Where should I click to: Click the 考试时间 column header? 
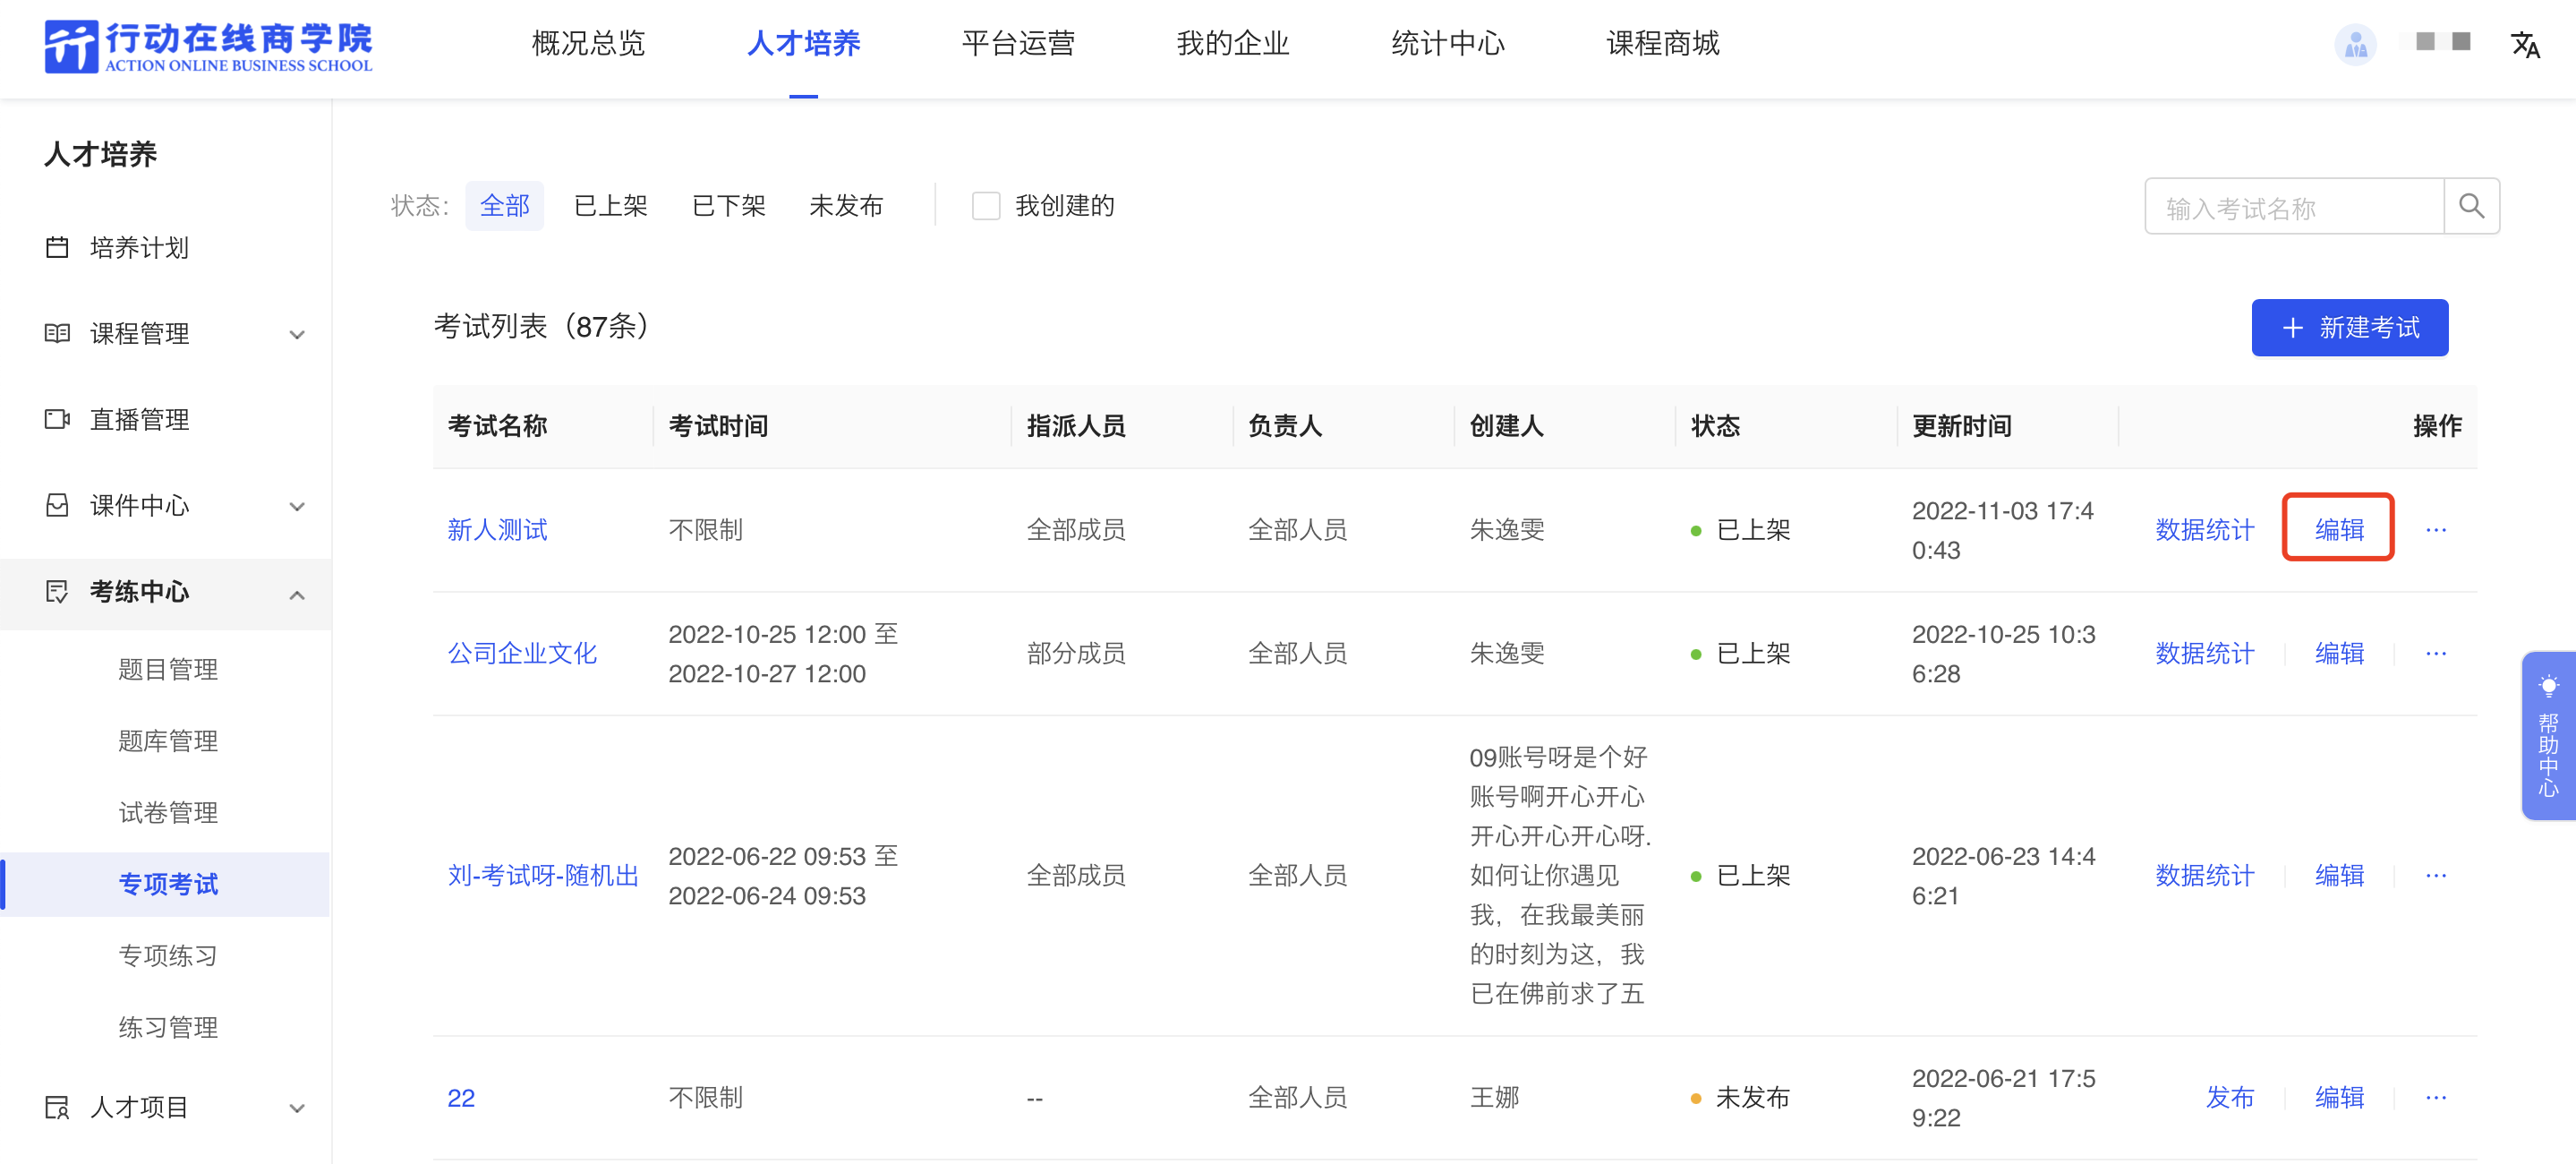pos(718,426)
